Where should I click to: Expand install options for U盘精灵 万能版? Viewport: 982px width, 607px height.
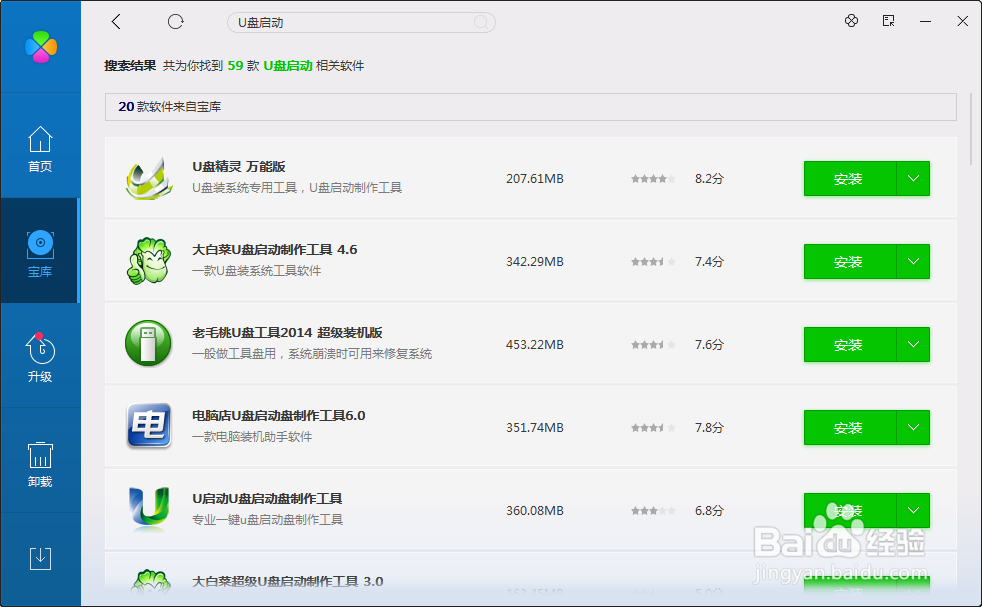click(x=913, y=178)
